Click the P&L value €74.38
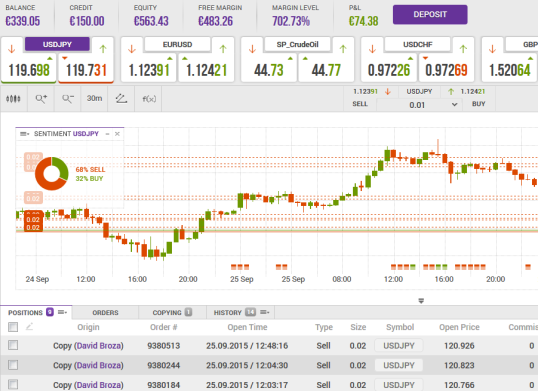 (x=363, y=21)
